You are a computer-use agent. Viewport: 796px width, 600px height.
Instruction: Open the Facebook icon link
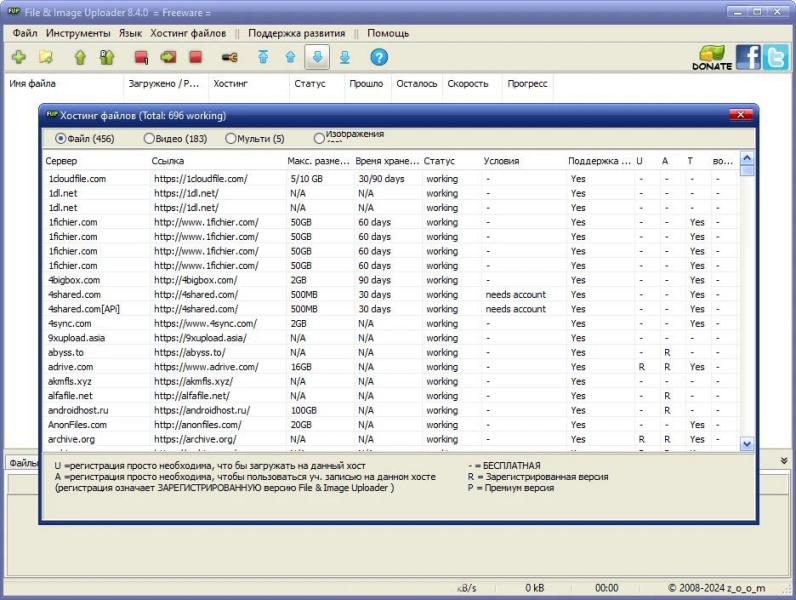point(748,57)
